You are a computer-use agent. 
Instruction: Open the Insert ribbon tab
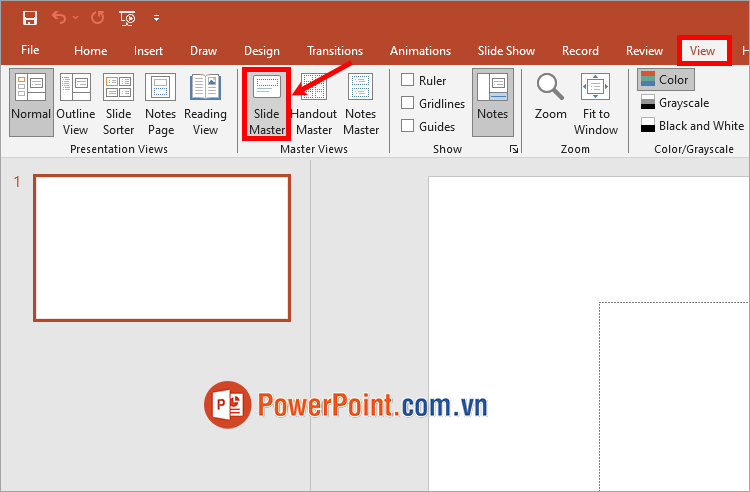[148, 51]
